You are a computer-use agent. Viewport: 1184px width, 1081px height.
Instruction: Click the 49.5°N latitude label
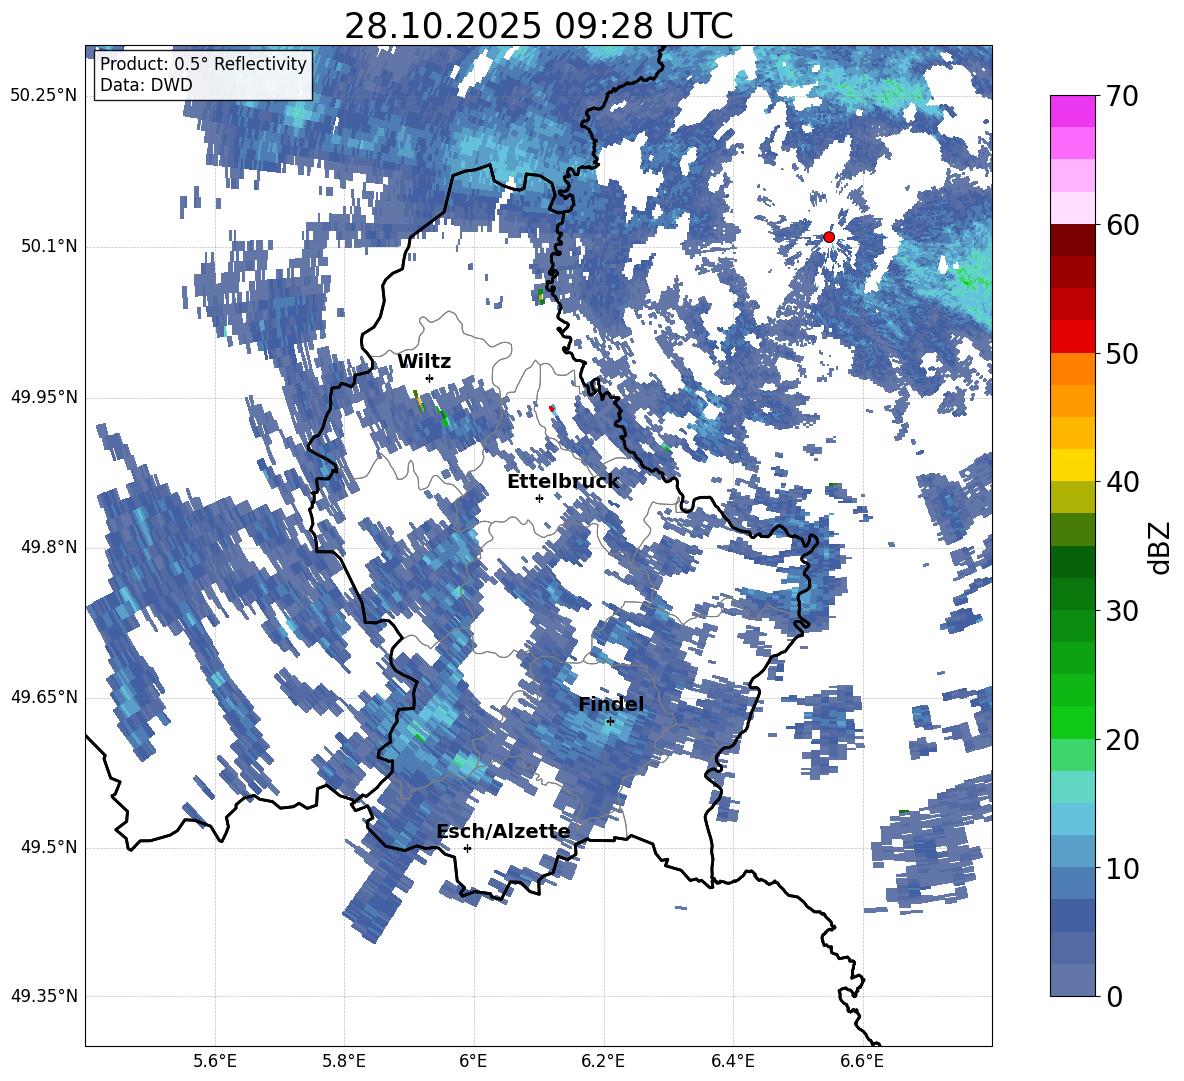(x=48, y=847)
